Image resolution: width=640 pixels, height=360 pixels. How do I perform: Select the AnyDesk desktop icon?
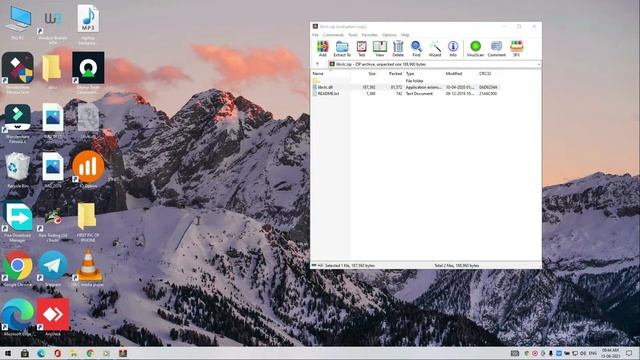[53, 318]
